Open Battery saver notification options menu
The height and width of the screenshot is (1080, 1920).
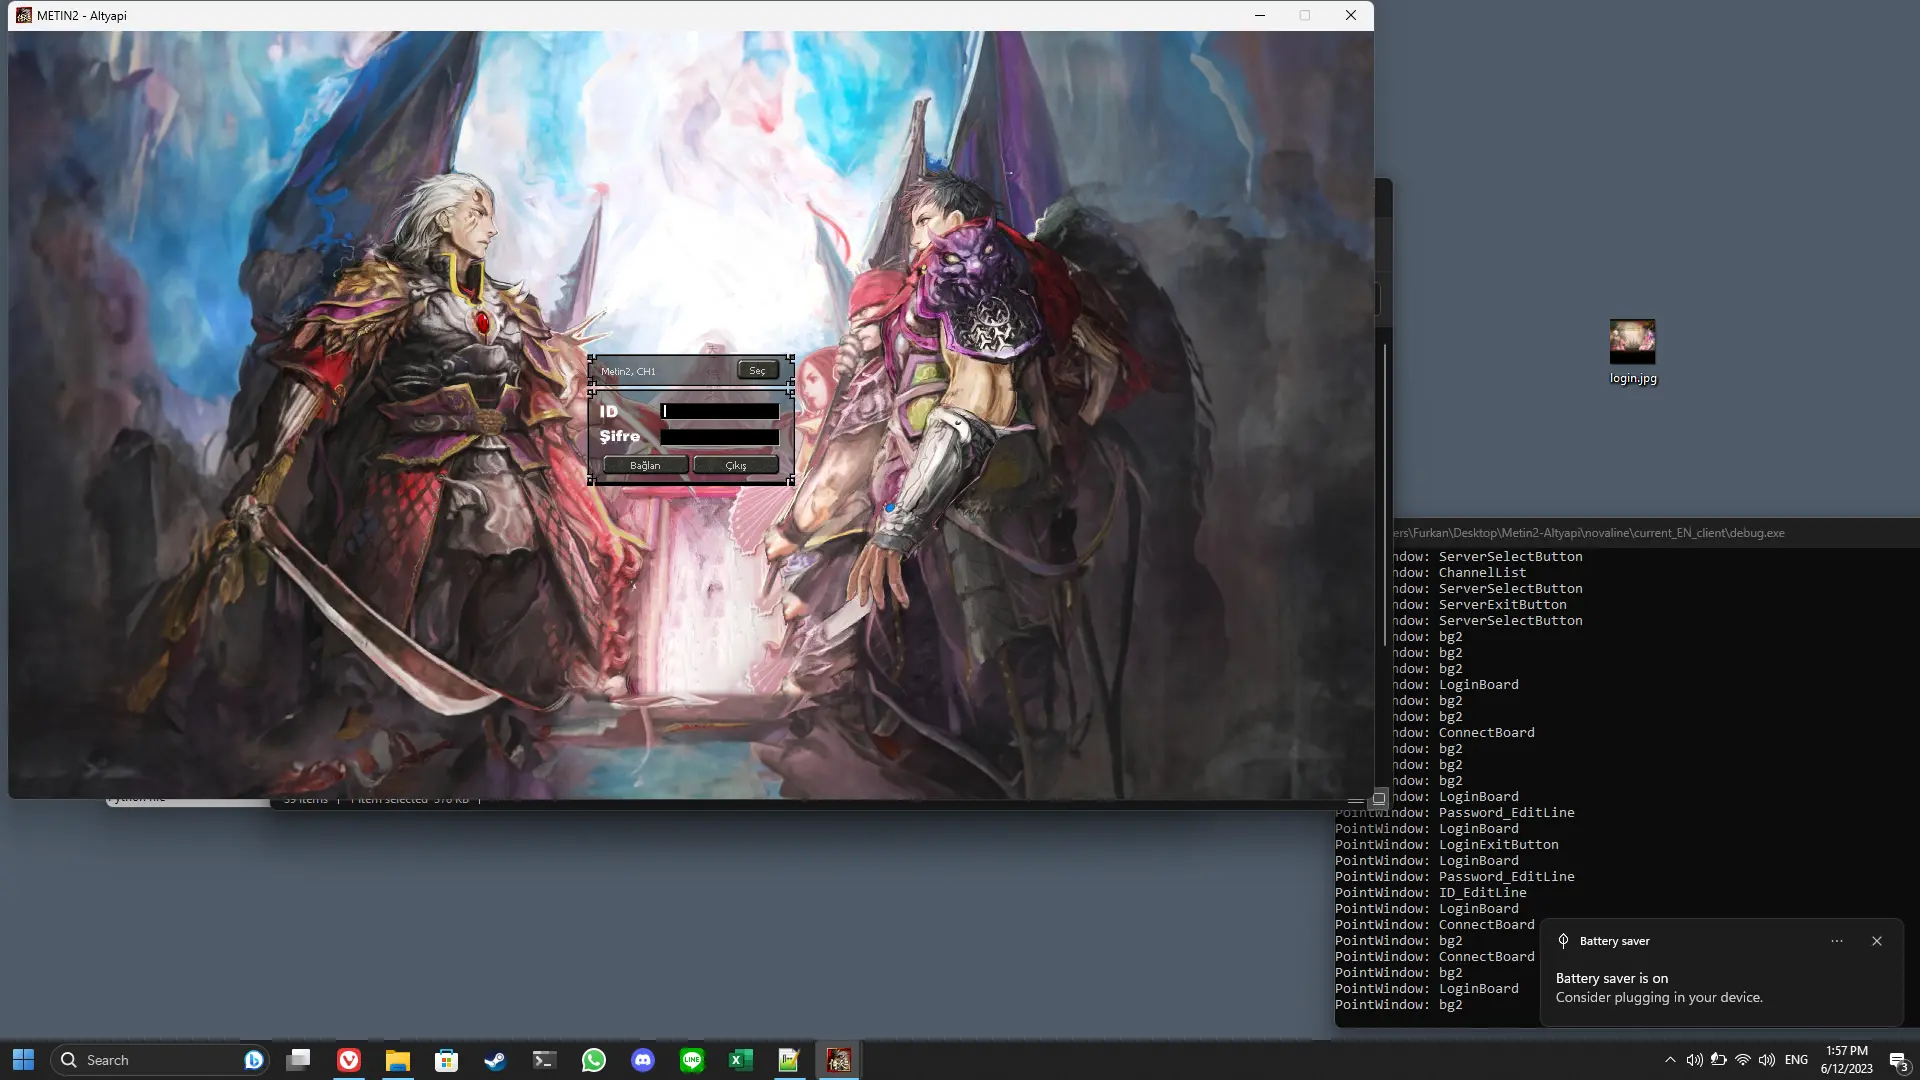[1837, 941]
